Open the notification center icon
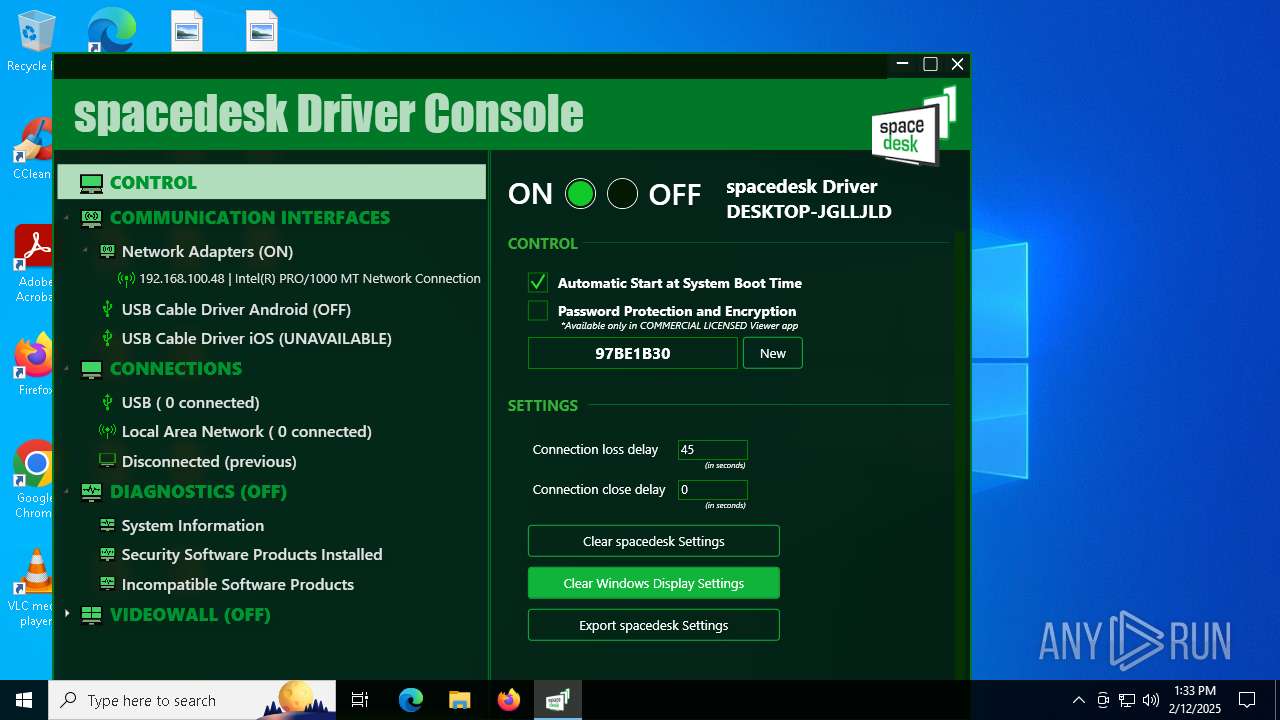 tap(1247, 700)
